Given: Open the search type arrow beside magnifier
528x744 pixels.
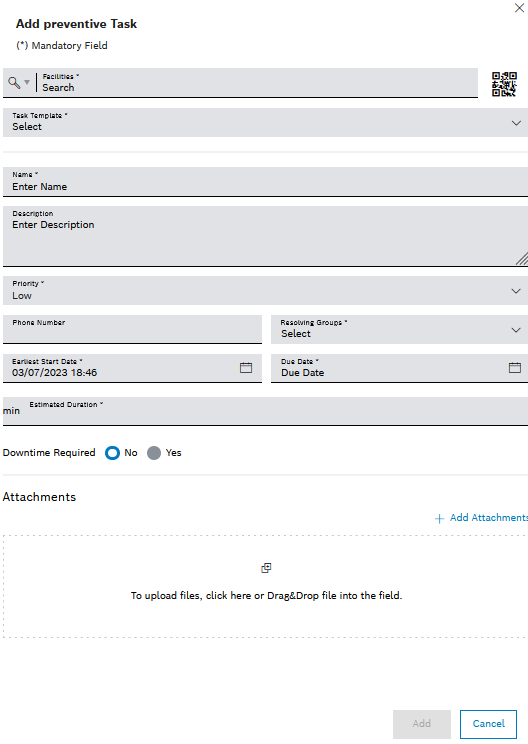Looking at the screenshot, I should (x=27, y=83).
